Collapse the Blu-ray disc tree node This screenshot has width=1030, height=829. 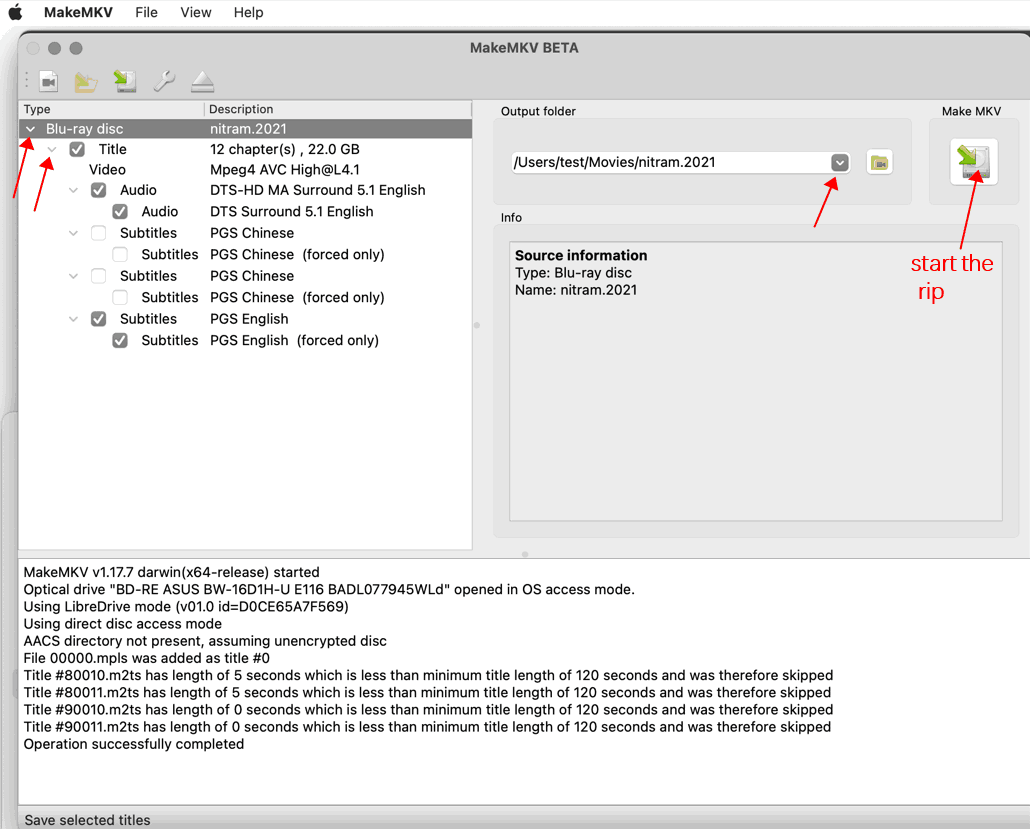(x=31, y=129)
